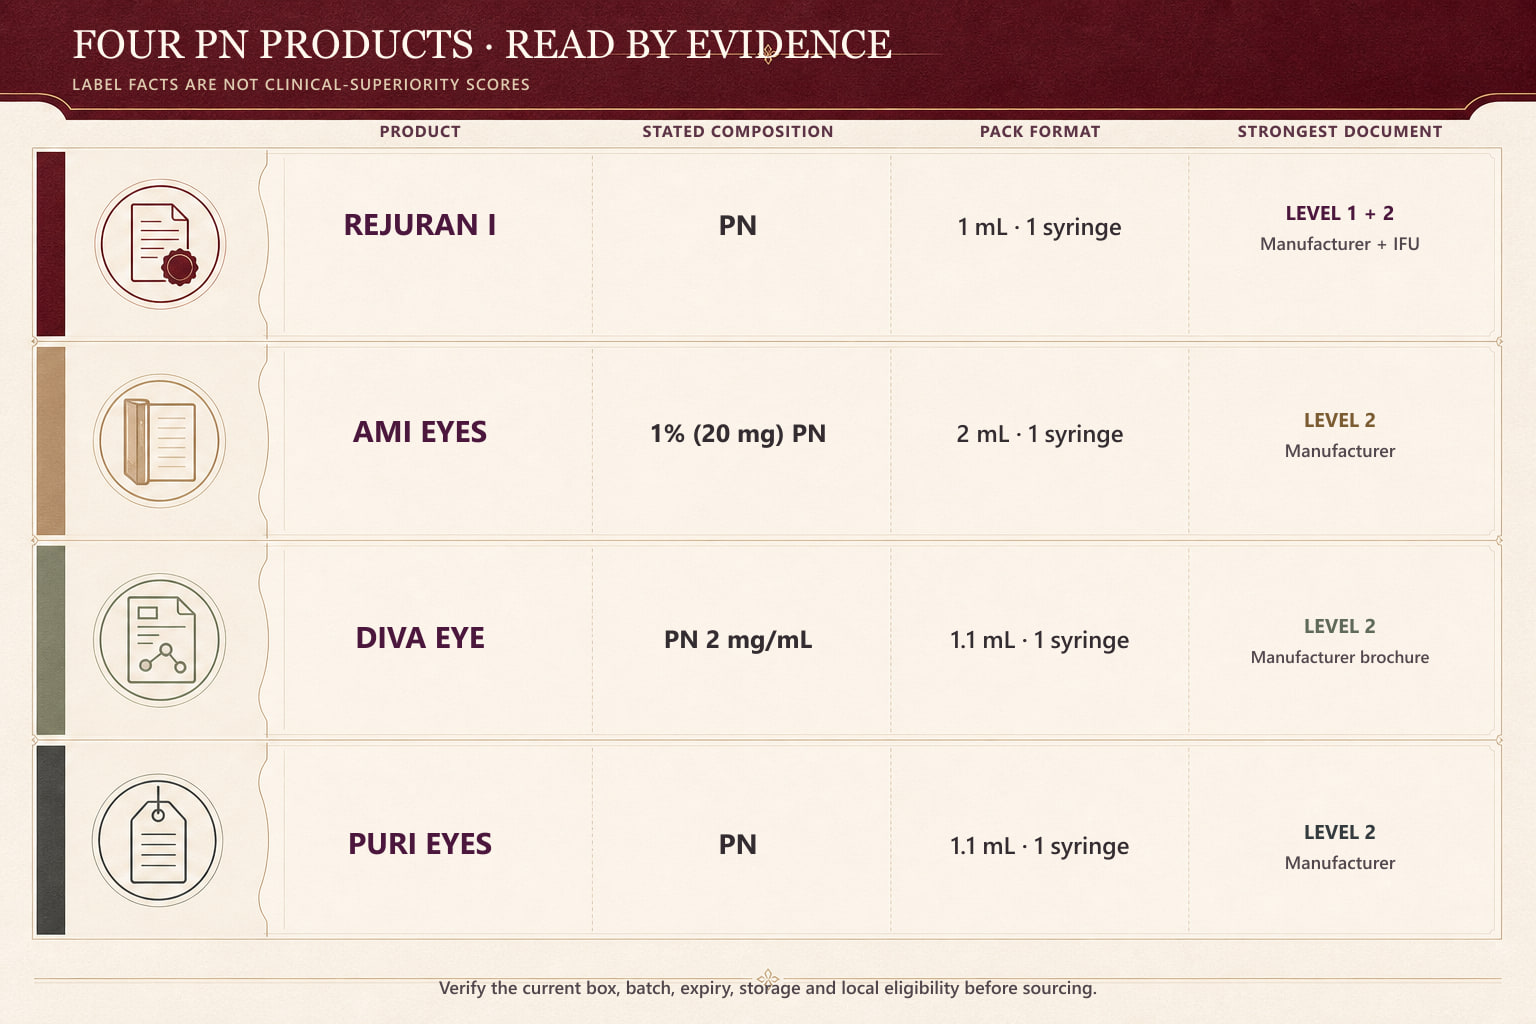Select the product name AMI EYES
The image size is (1536, 1024).
[420, 432]
